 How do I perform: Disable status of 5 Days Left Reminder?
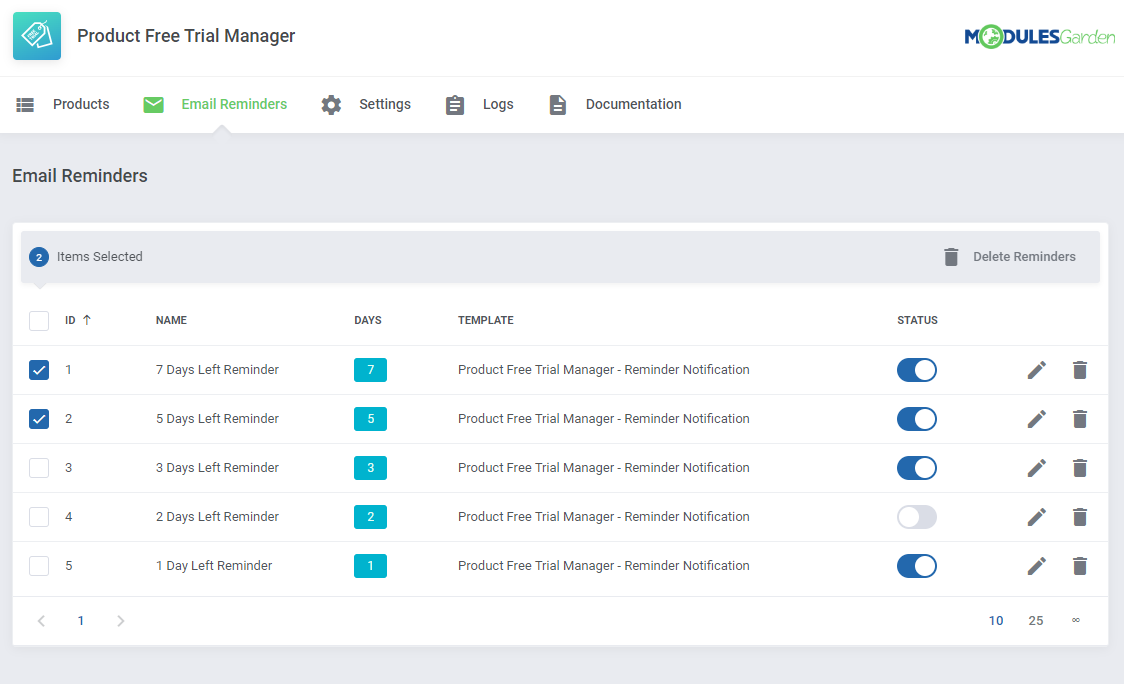[917, 419]
